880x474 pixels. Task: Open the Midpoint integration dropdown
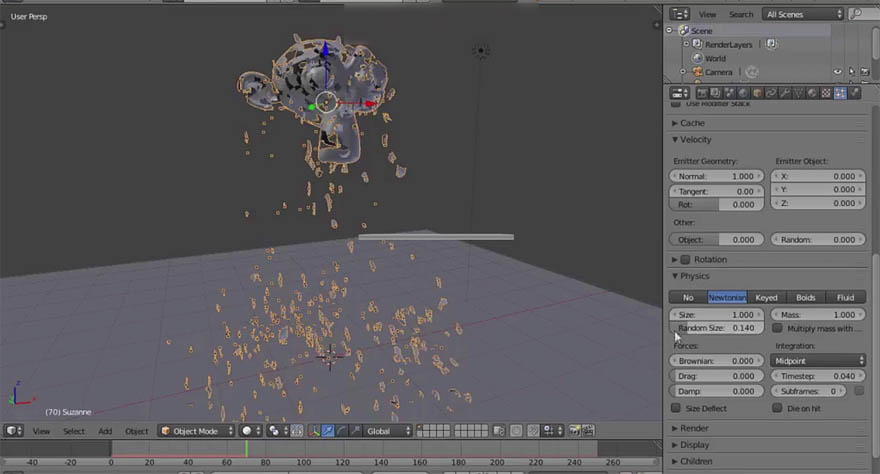(x=818, y=361)
